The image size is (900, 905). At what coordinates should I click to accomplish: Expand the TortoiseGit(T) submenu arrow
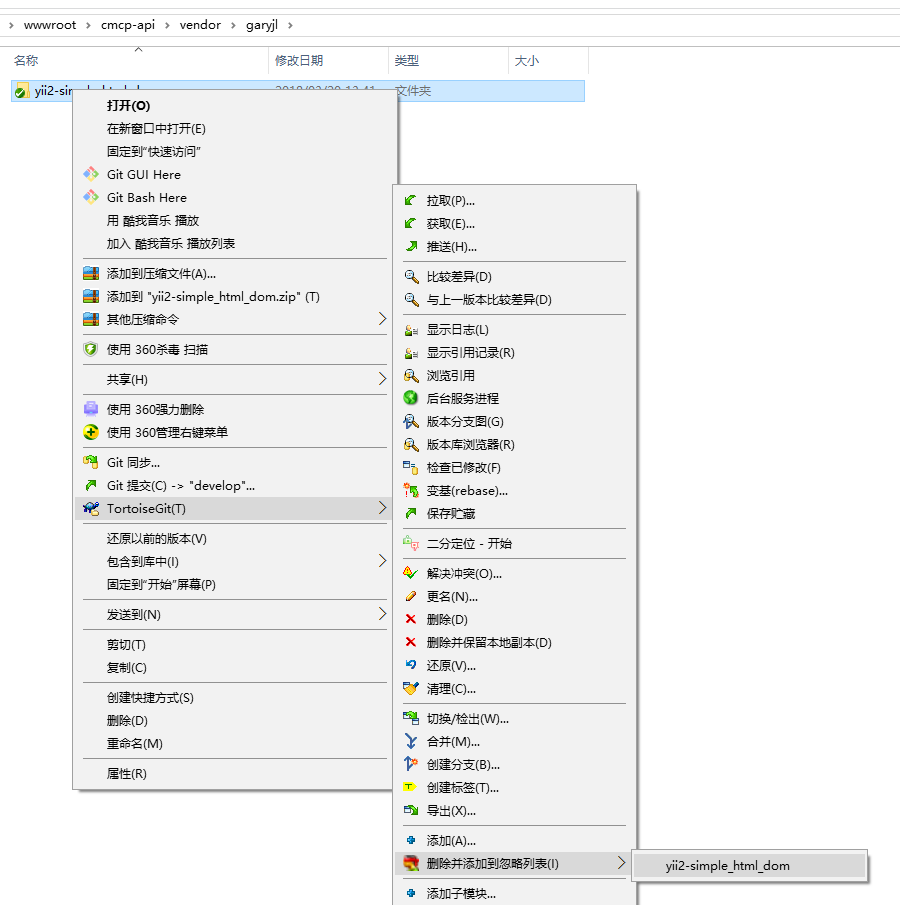pyautogui.click(x=382, y=508)
